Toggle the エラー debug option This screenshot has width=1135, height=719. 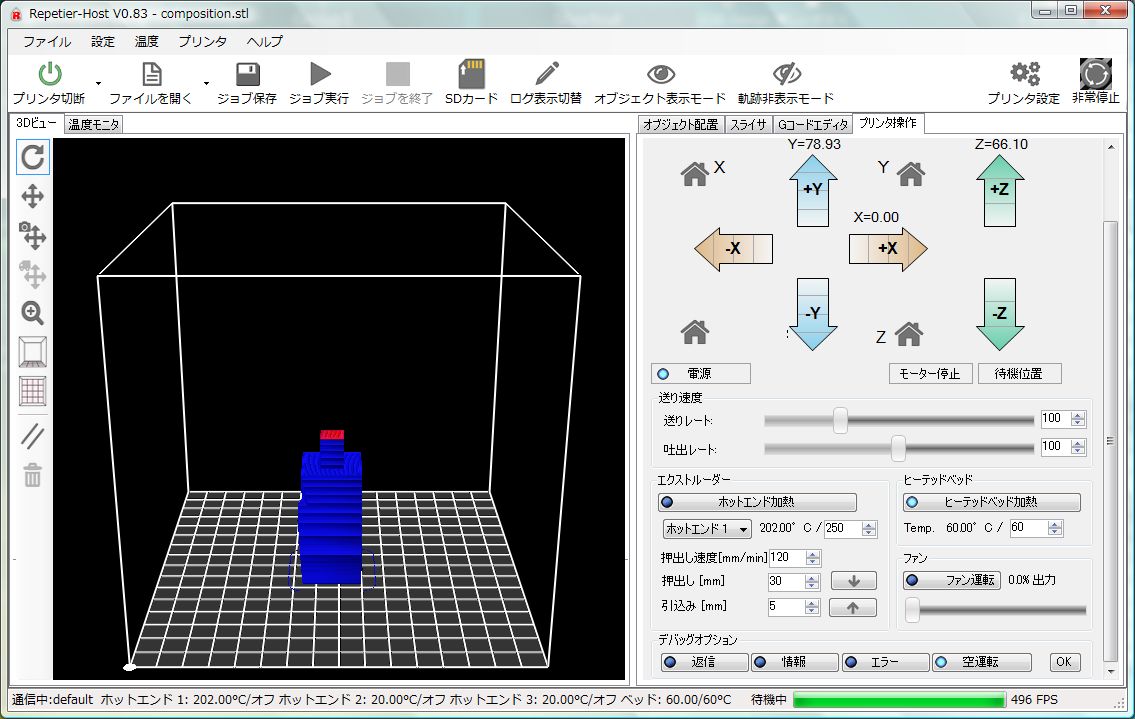(x=885, y=662)
